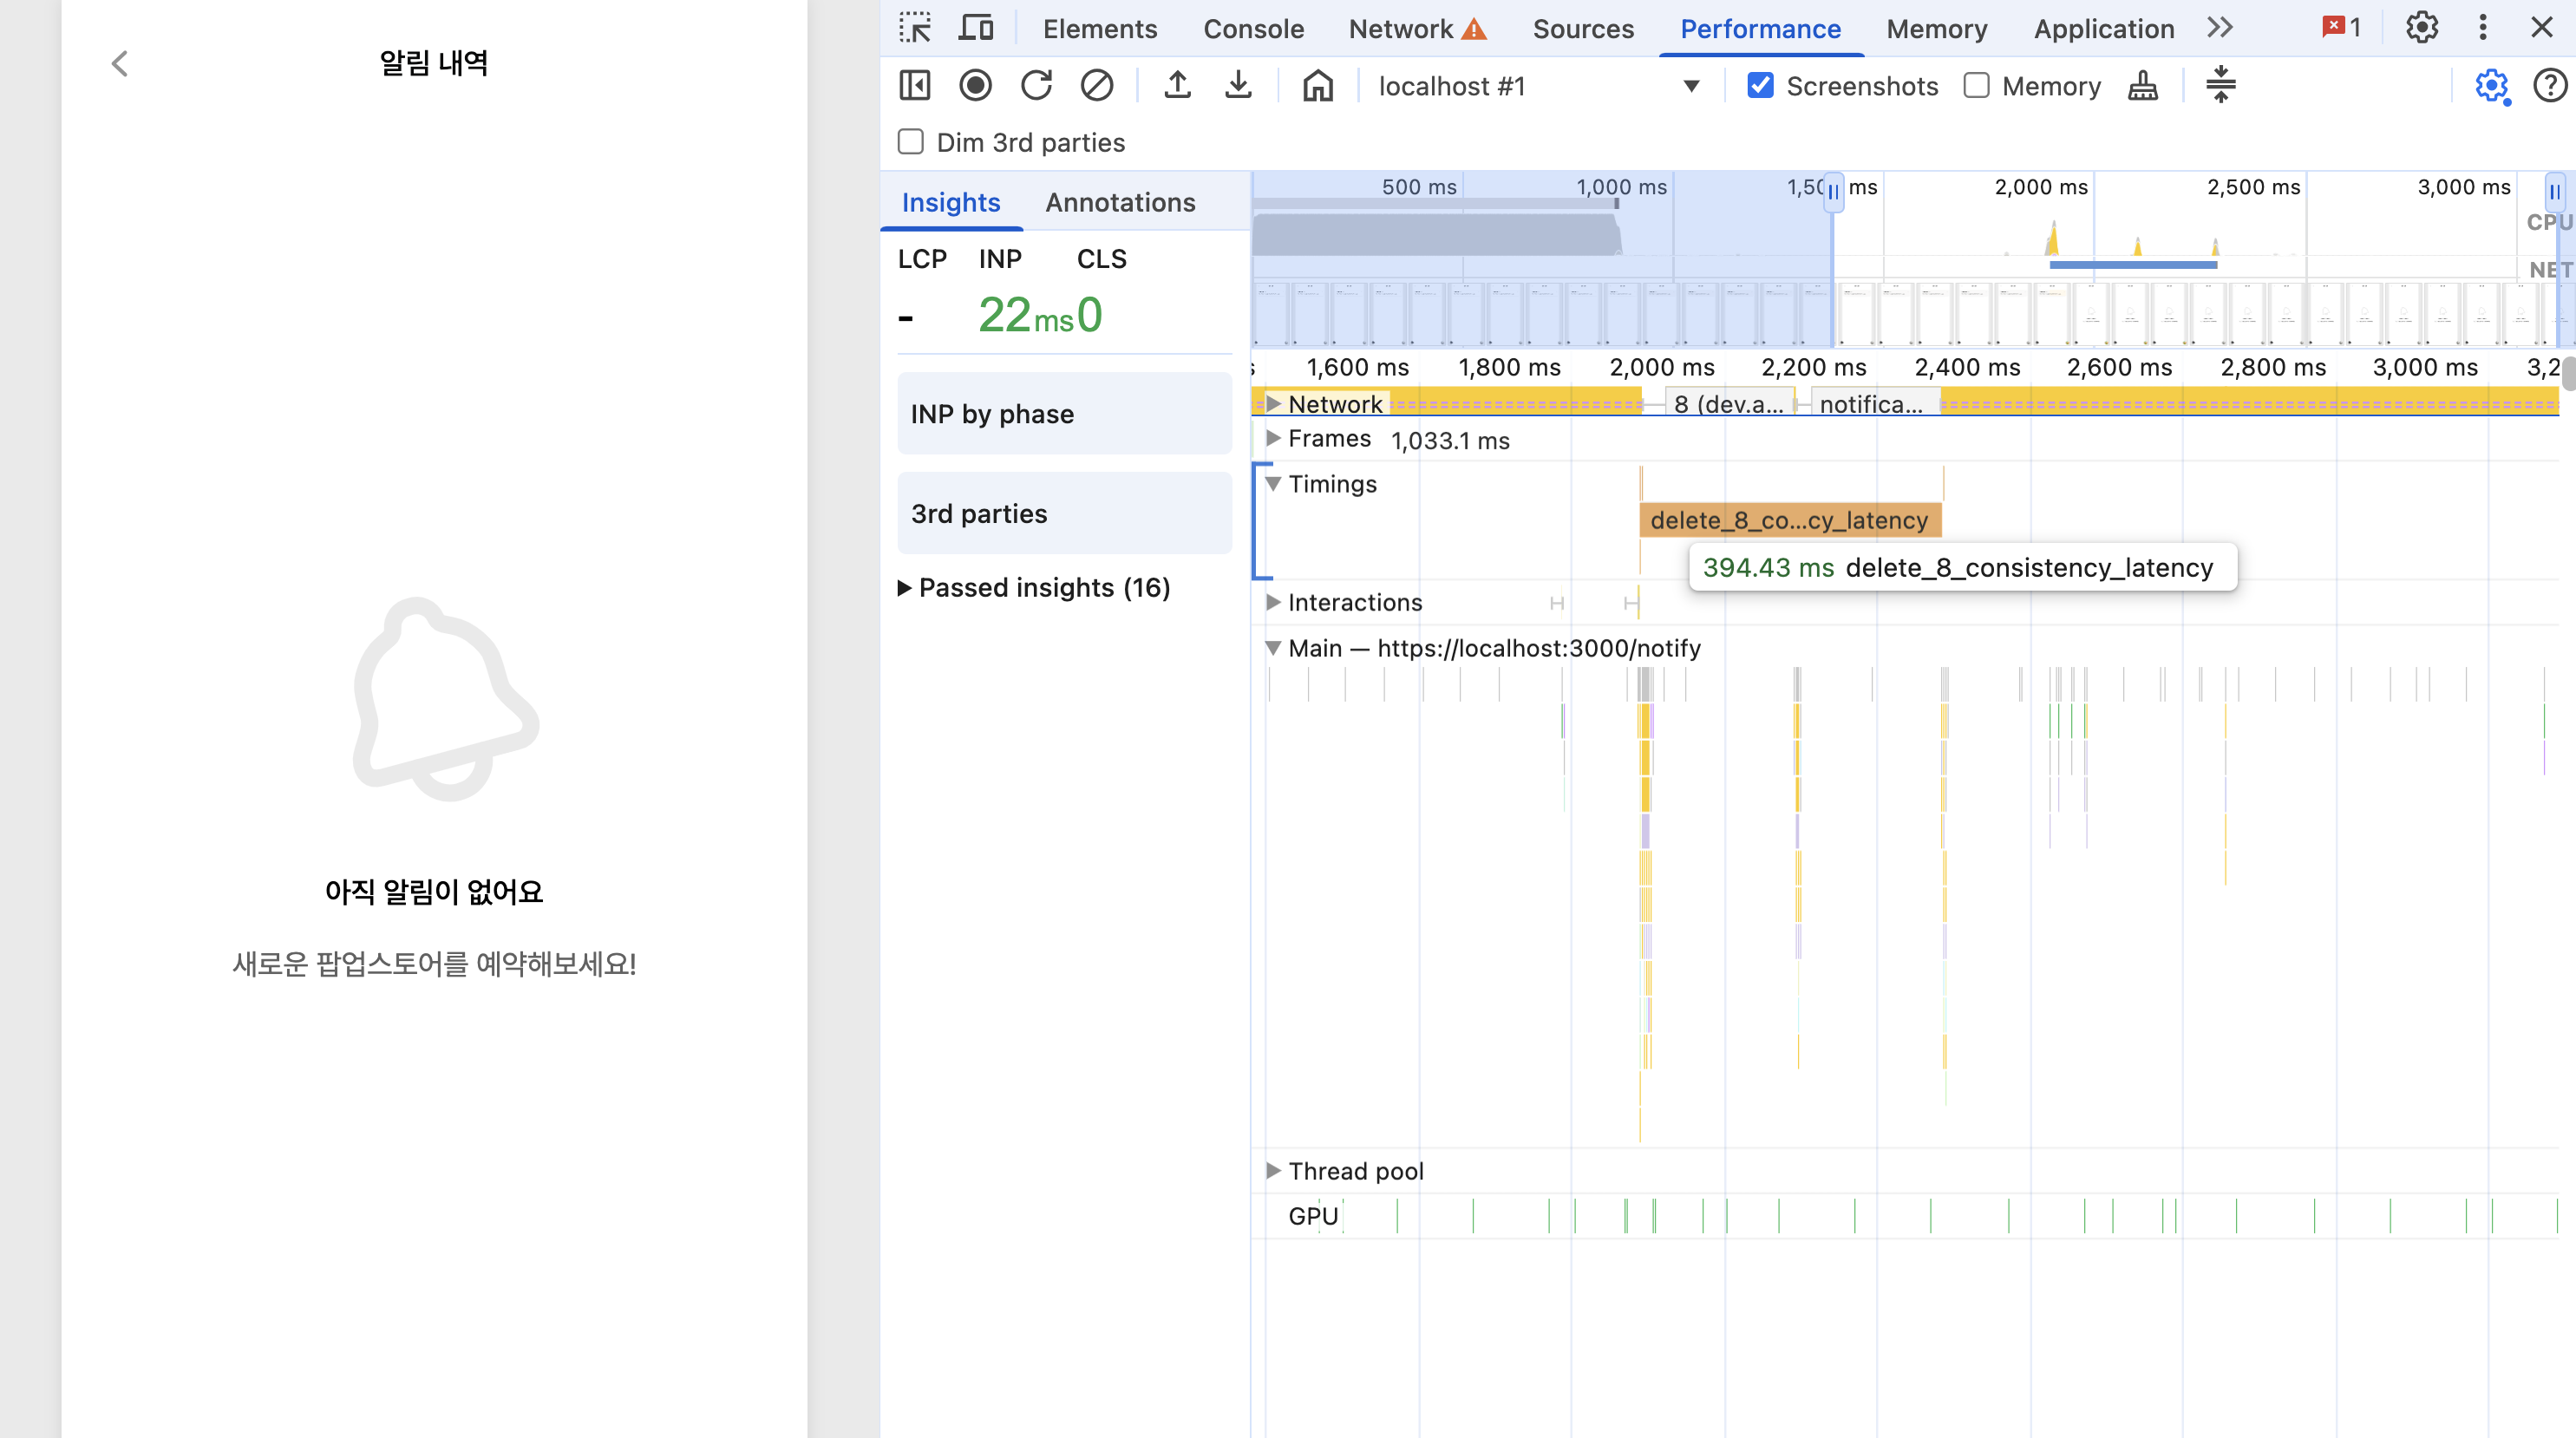The height and width of the screenshot is (1438, 2576).
Task: Enable Dim 3rd parties checkbox
Action: 910,142
